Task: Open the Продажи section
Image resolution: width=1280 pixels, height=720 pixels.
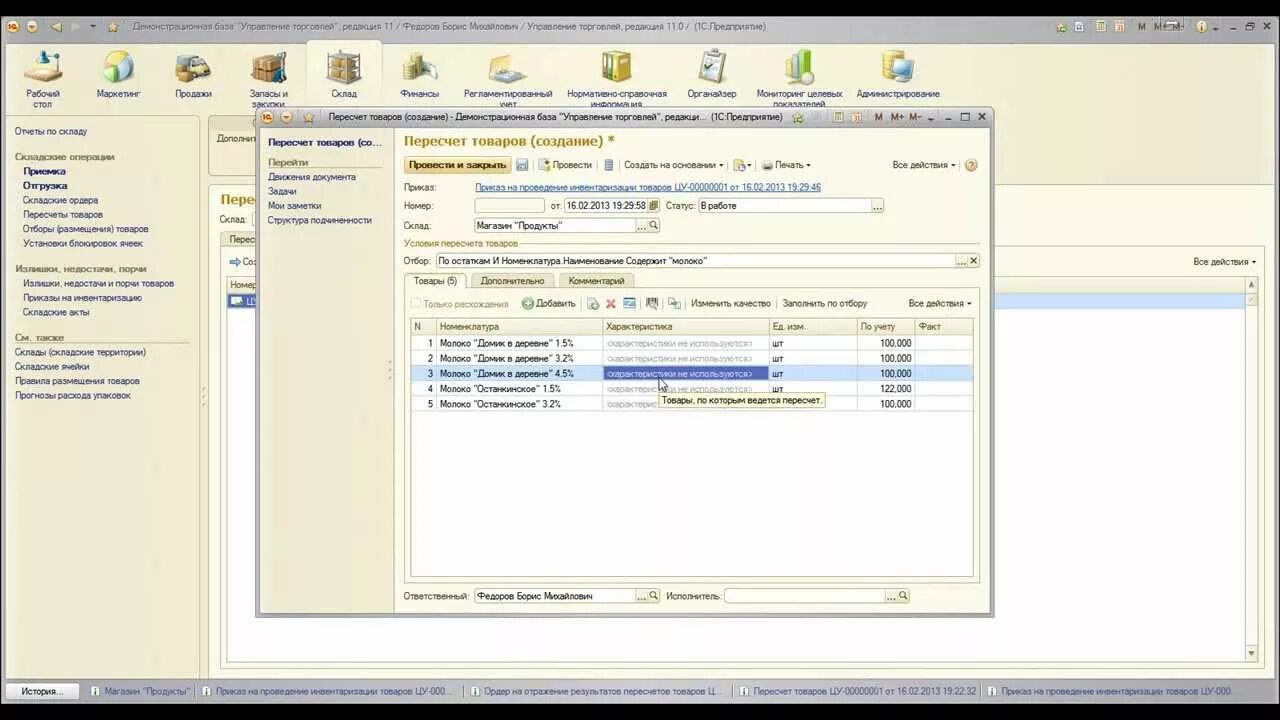Action: tap(193, 75)
